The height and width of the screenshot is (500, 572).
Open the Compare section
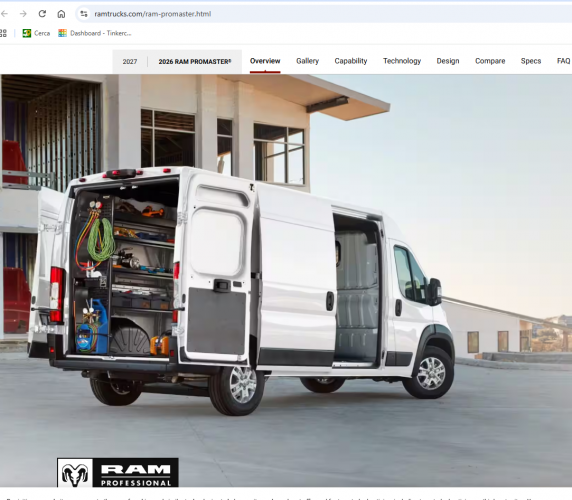pyautogui.click(x=490, y=61)
